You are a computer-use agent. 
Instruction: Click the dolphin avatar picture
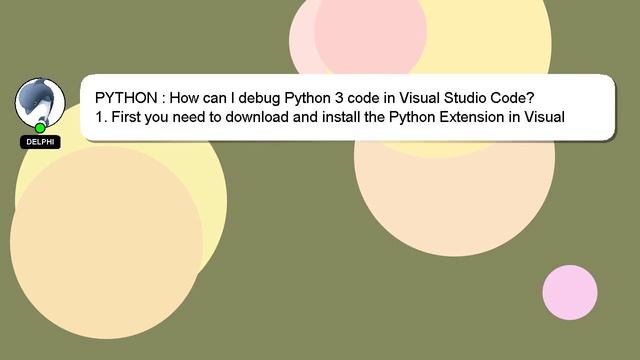[40, 102]
